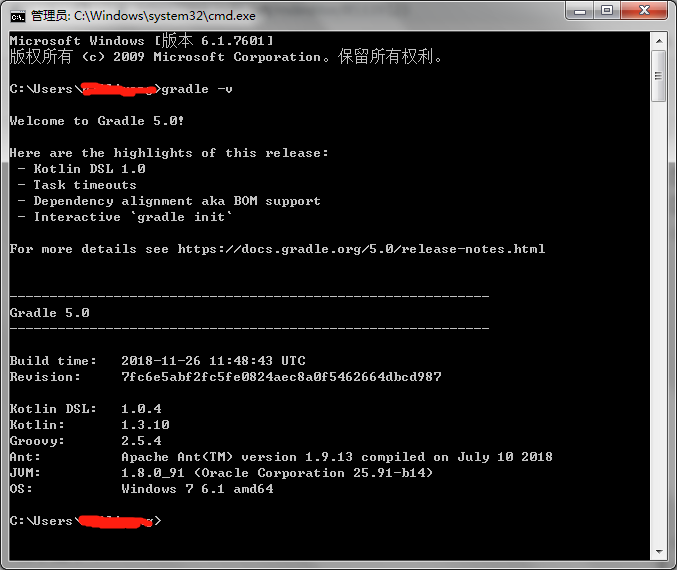Click Groovy version 2.5.4
677x570 pixels.
click(x=141, y=440)
